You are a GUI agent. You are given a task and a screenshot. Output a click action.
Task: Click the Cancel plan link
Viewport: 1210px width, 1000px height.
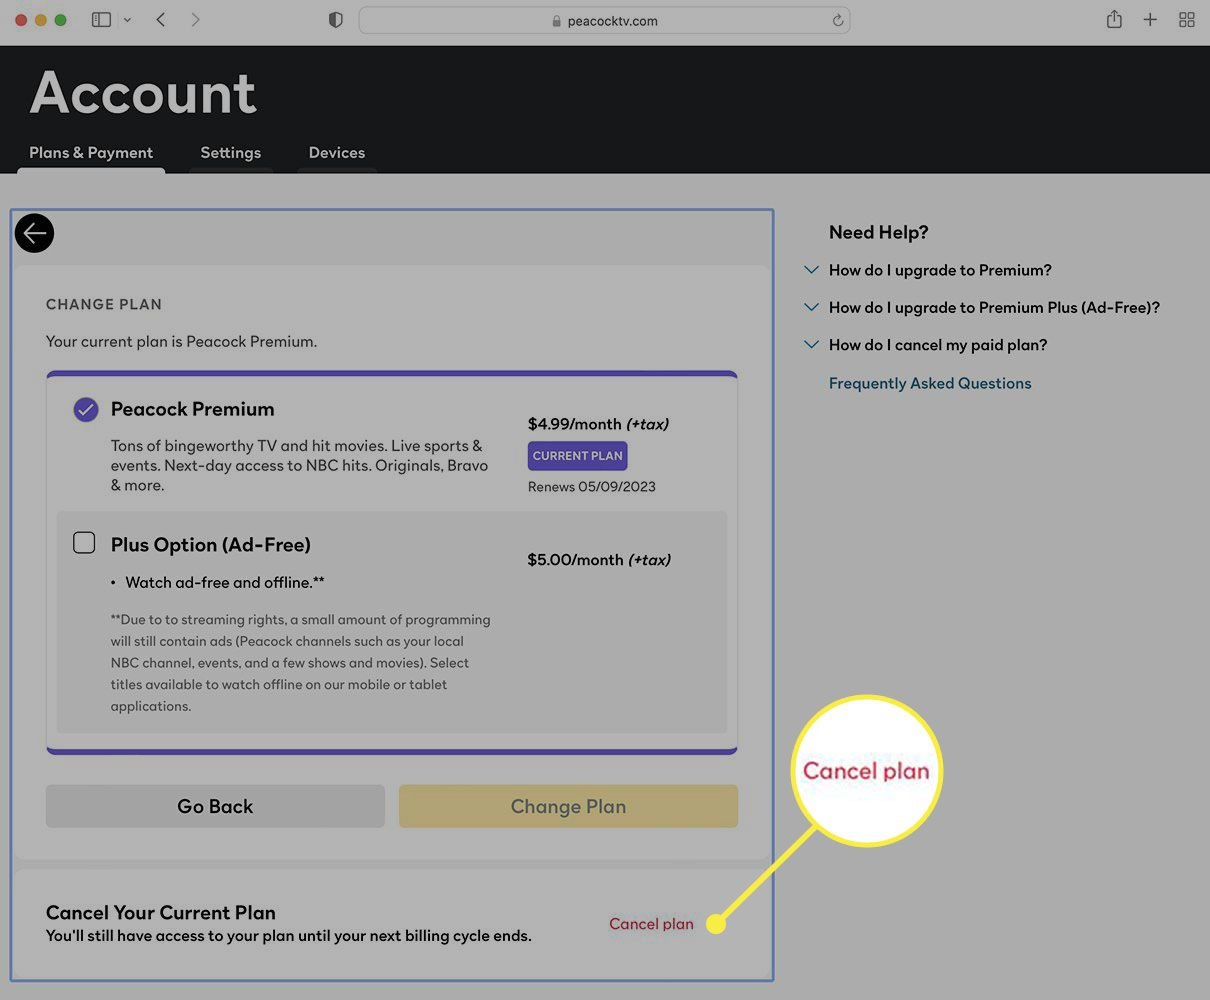(651, 923)
